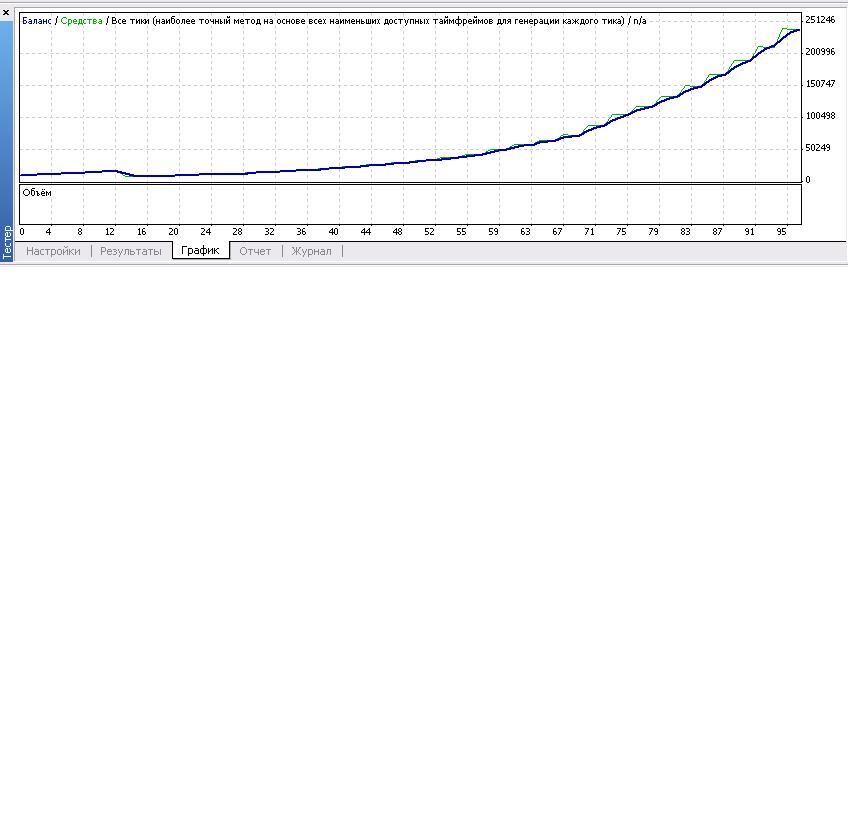Open the Настройки tab
Viewport: 848px width, 828px height.
click(53, 251)
